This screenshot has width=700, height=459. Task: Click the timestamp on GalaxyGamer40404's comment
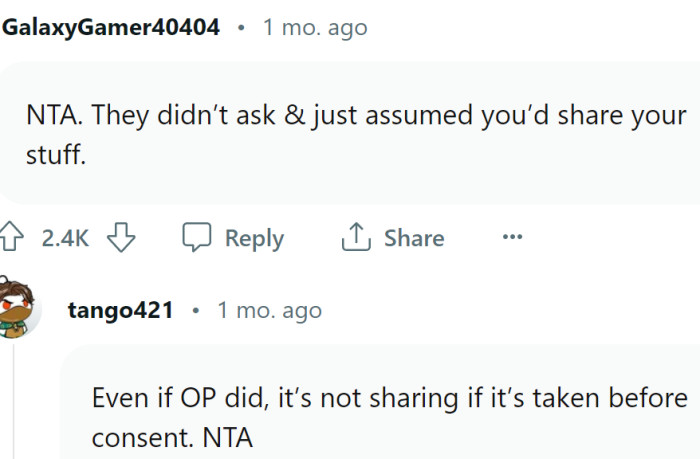click(x=315, y=27)
